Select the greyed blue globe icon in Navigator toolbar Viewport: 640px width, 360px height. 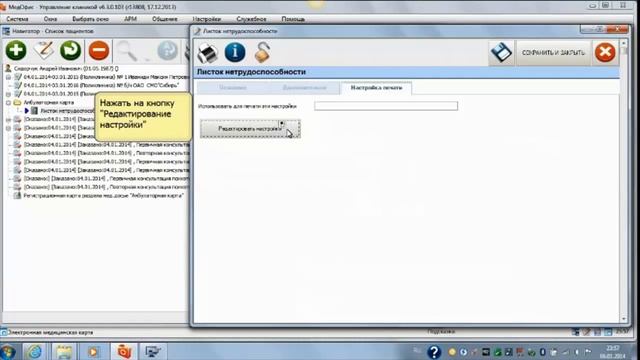[167, 51]
